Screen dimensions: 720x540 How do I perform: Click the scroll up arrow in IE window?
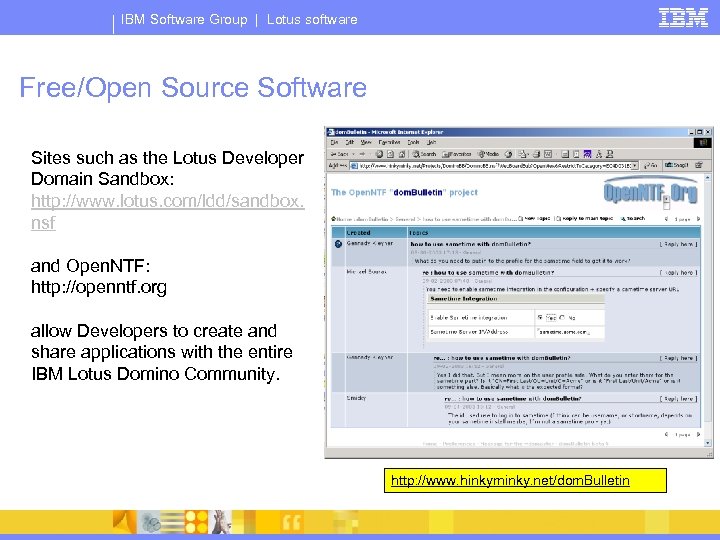tap(708, 177)
